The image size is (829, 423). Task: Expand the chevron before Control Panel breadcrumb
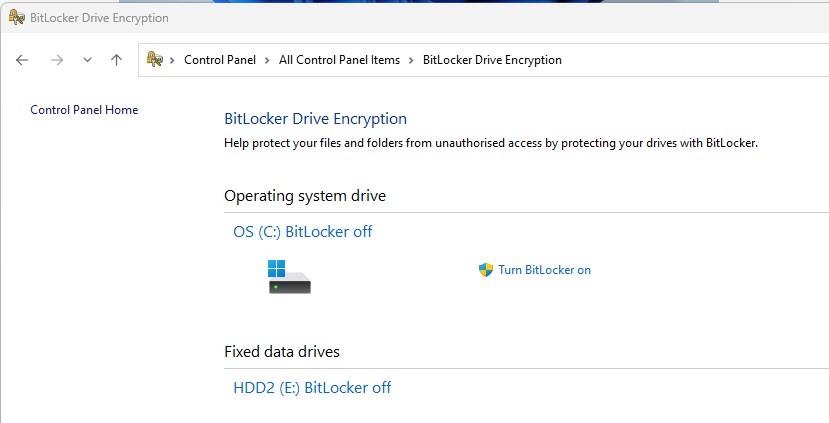tap(174, 60)
